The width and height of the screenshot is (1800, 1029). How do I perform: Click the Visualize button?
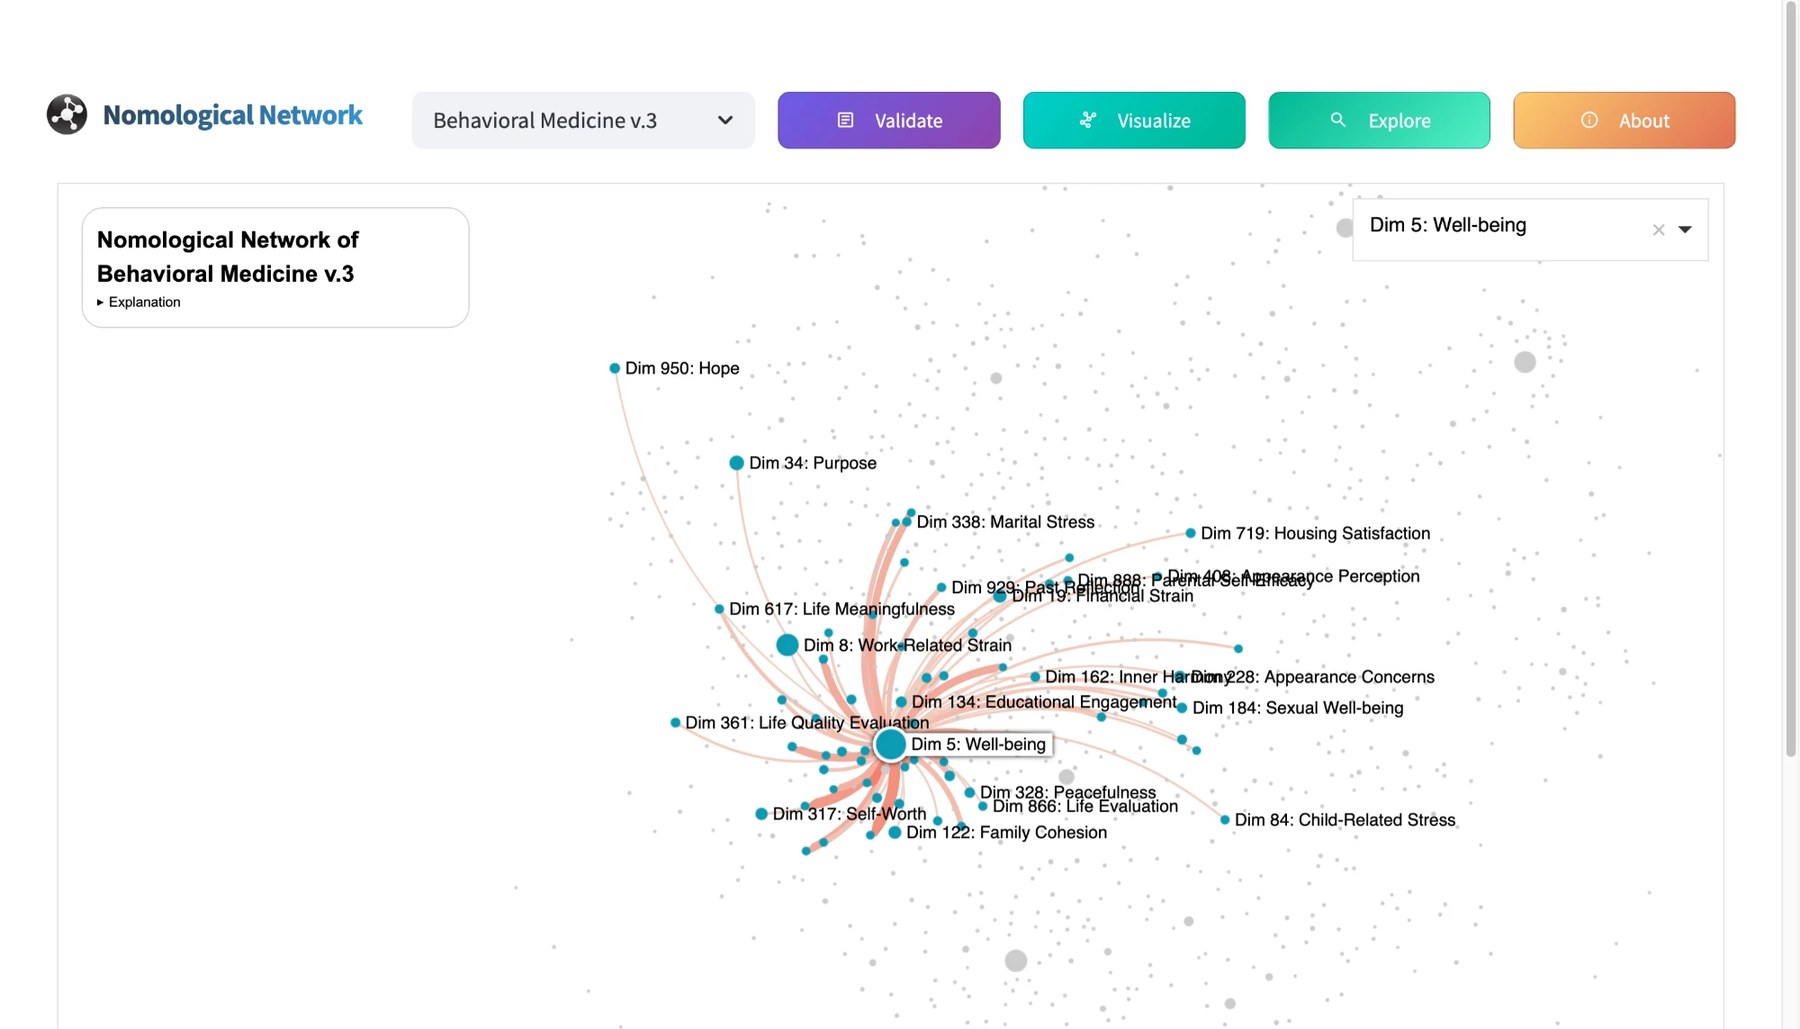pyautogui.click(x=1134, y=120)
